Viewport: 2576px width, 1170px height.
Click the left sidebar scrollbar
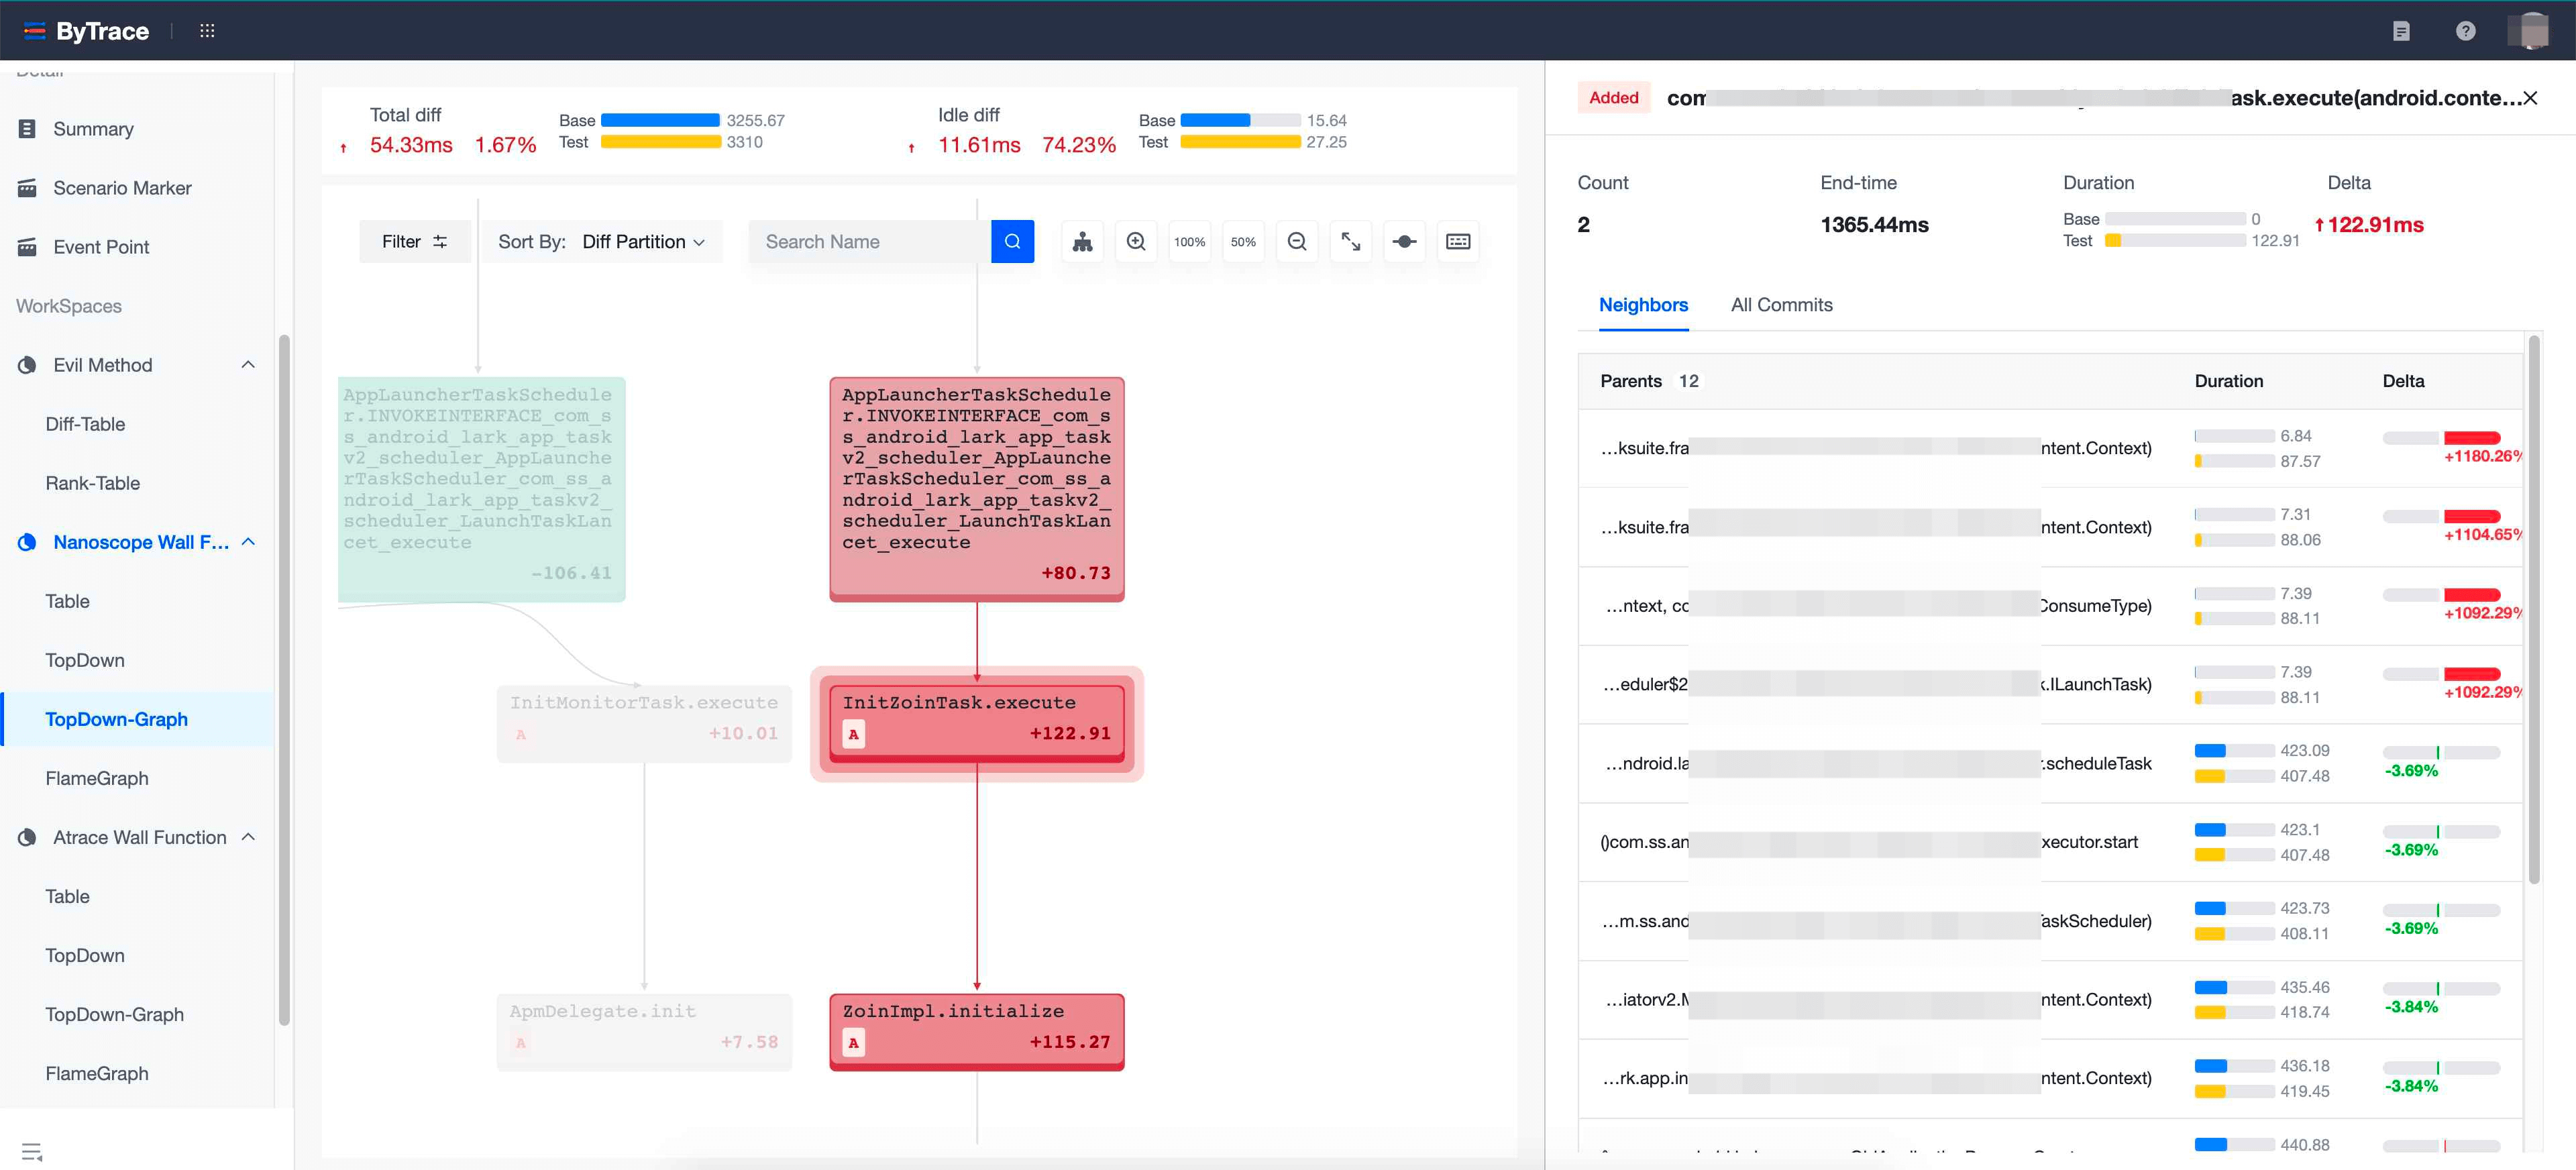coord(284,680)
